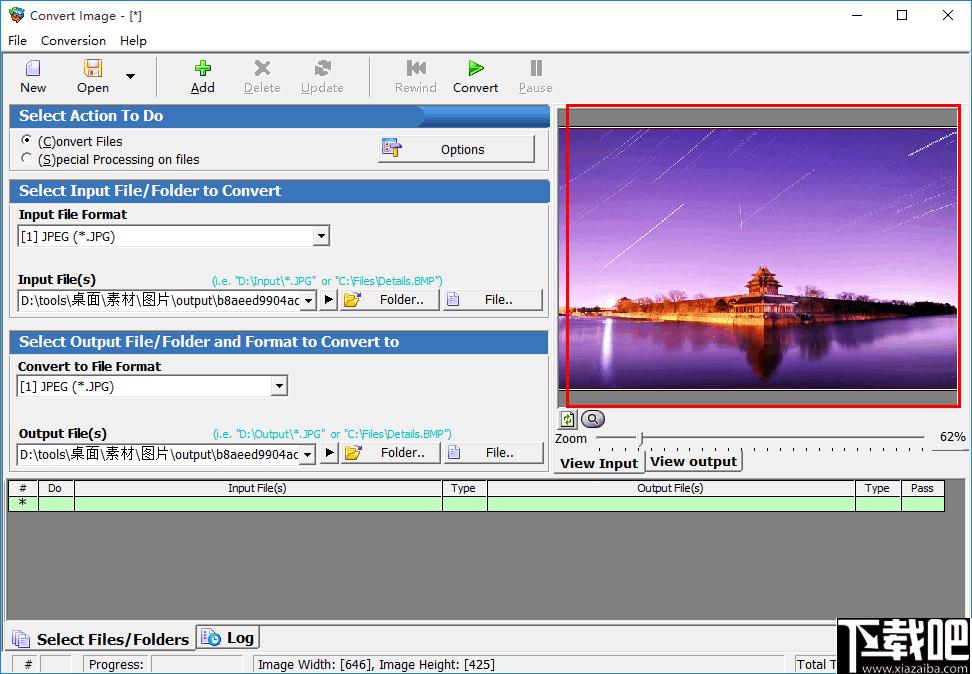The height and width of the screenshot is (674, 972).
Task: Switch to the View Input tab
Action: point(599,463)
